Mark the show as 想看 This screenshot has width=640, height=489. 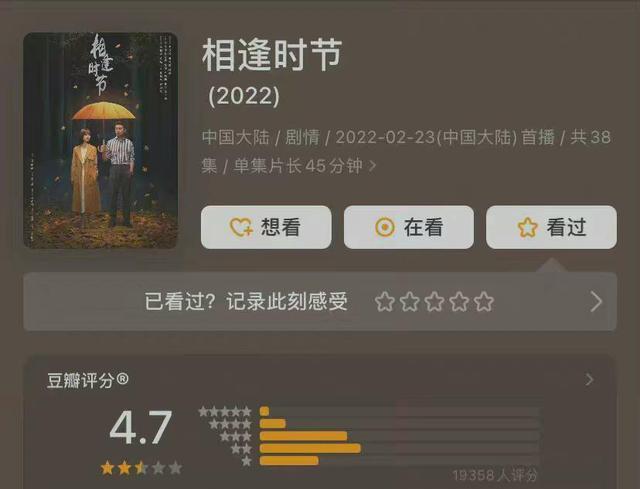266,227
